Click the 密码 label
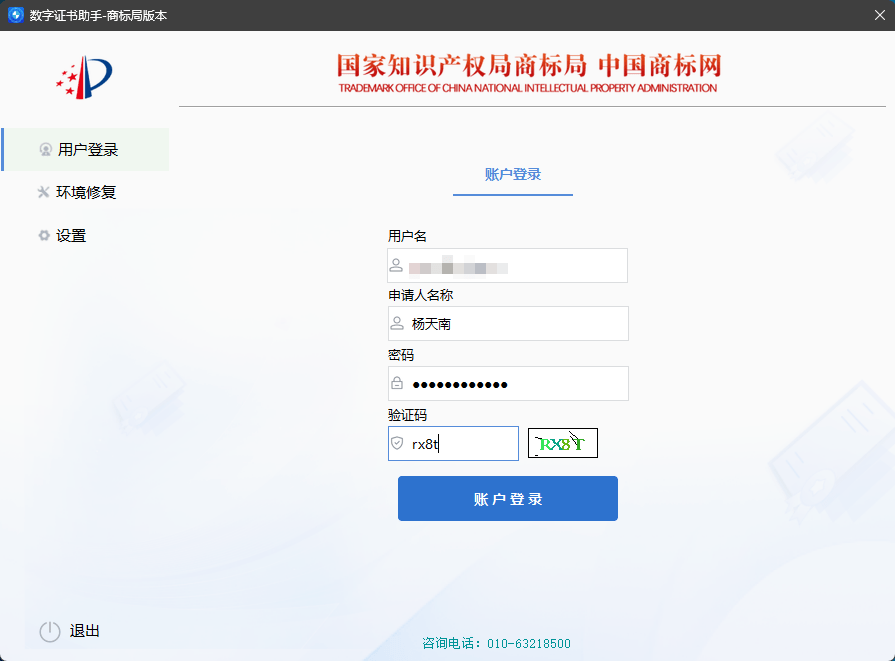 401,355
